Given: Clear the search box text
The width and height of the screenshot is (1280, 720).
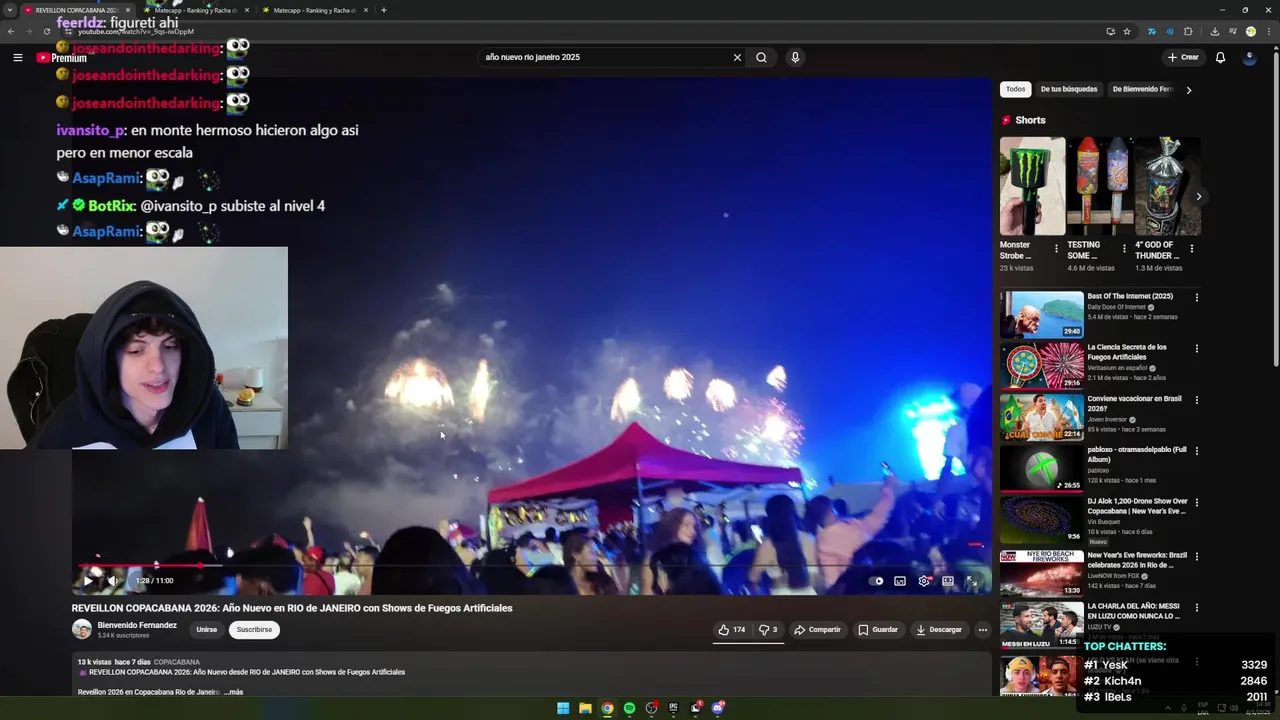Looking at the screenshot, I should click(x=737, y=57).
